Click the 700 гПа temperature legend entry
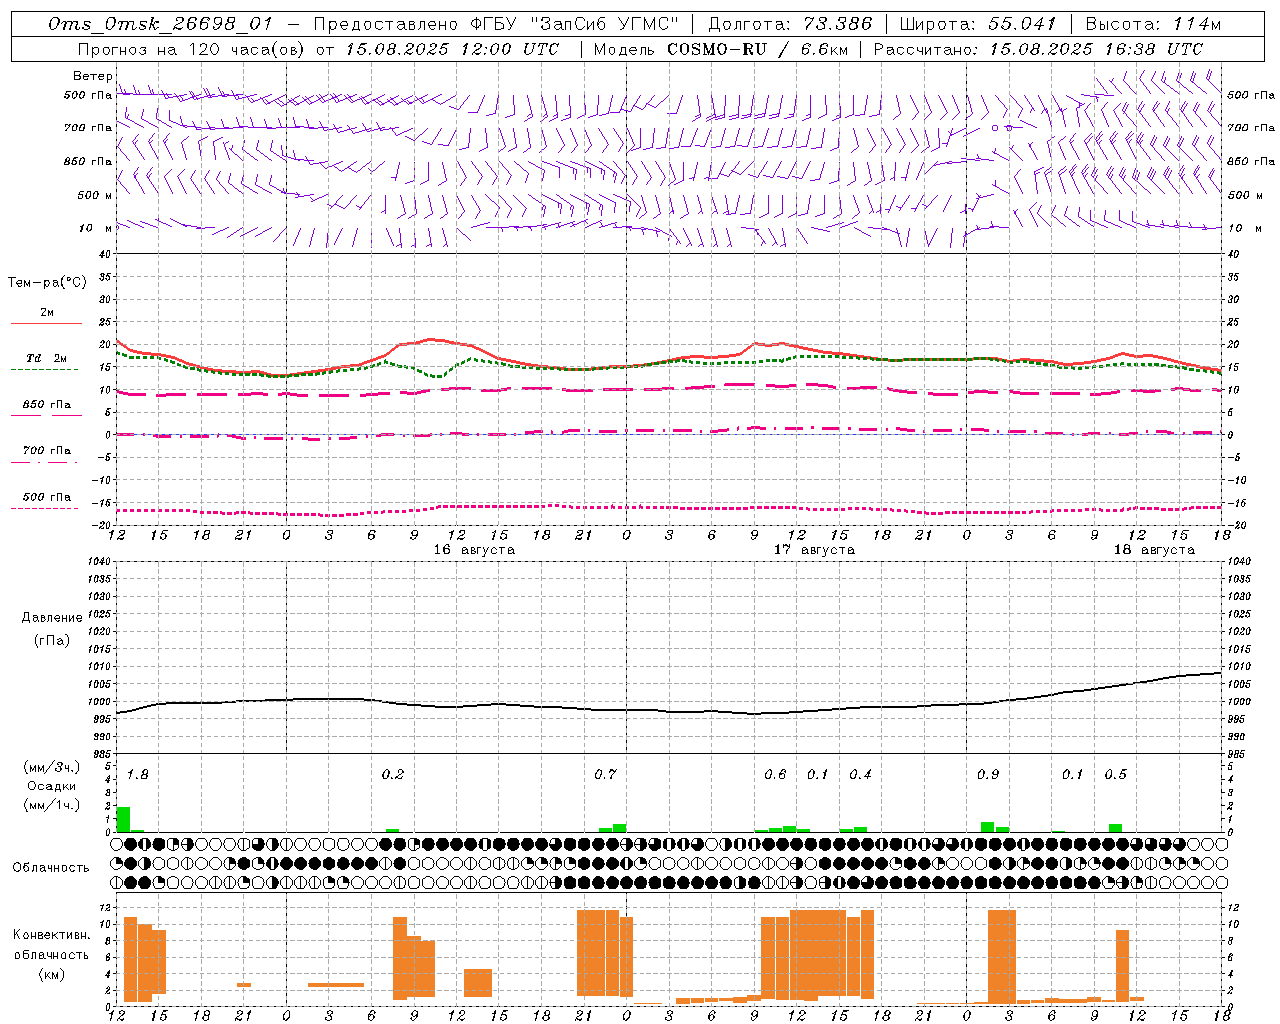The width and height of the screenshot is (1280, 1024). [x=47, y=451]
